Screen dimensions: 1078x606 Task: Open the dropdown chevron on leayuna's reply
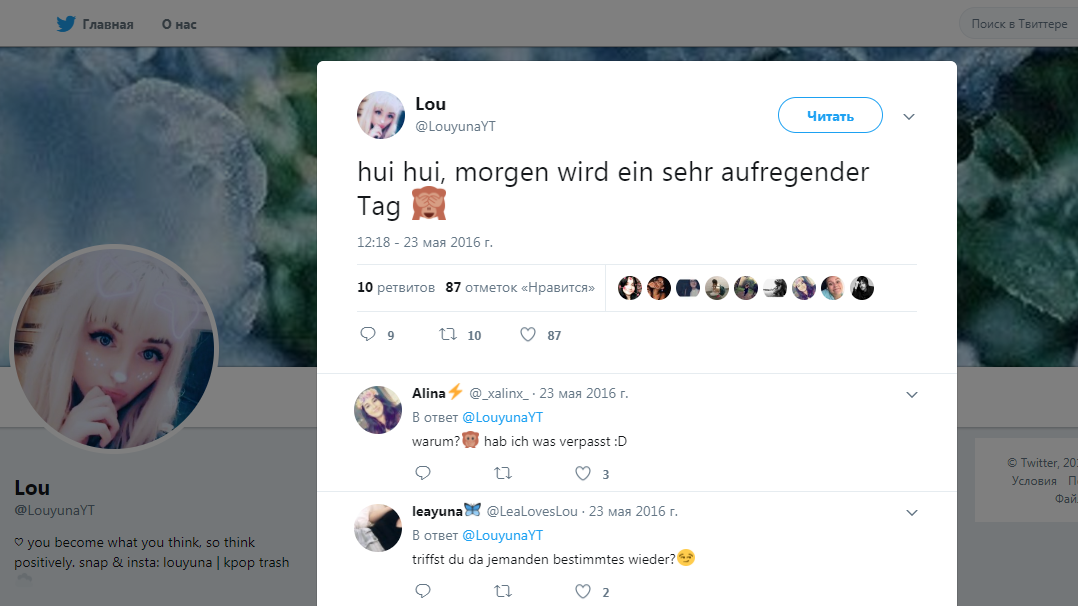click(912, 512)
